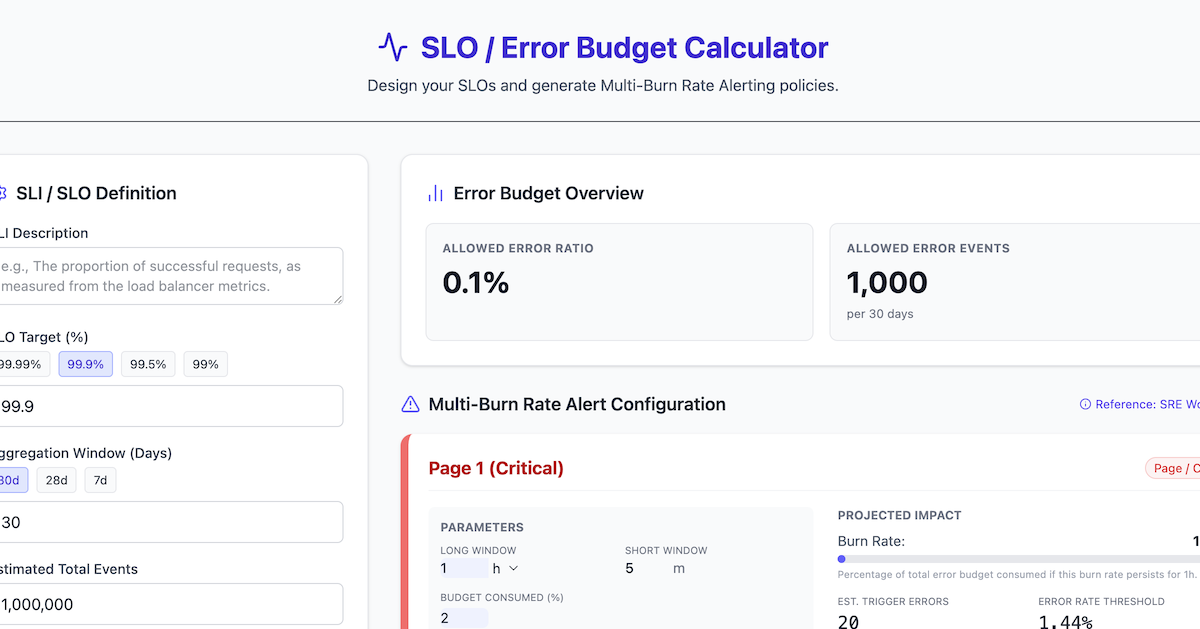The width and height of the screenshot is (1200, 629).
Task: Click the SLO Target input showing 99.9
Action: (170, 405)
